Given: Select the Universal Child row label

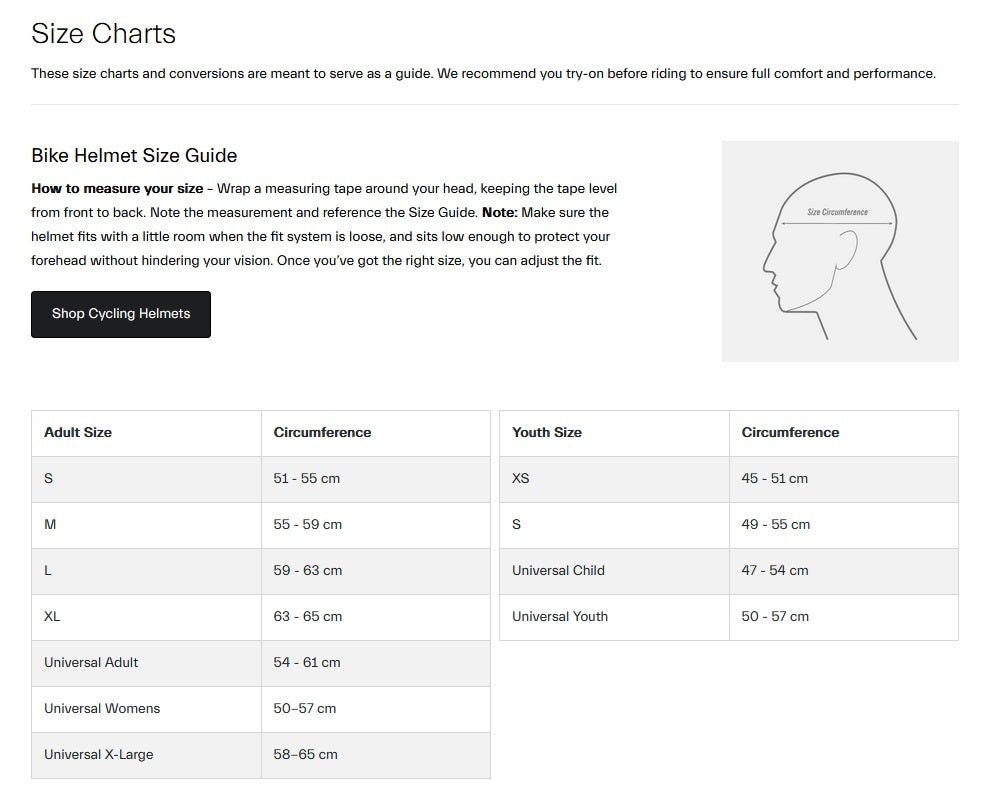Looking at the screenshot, I should 559,570.
